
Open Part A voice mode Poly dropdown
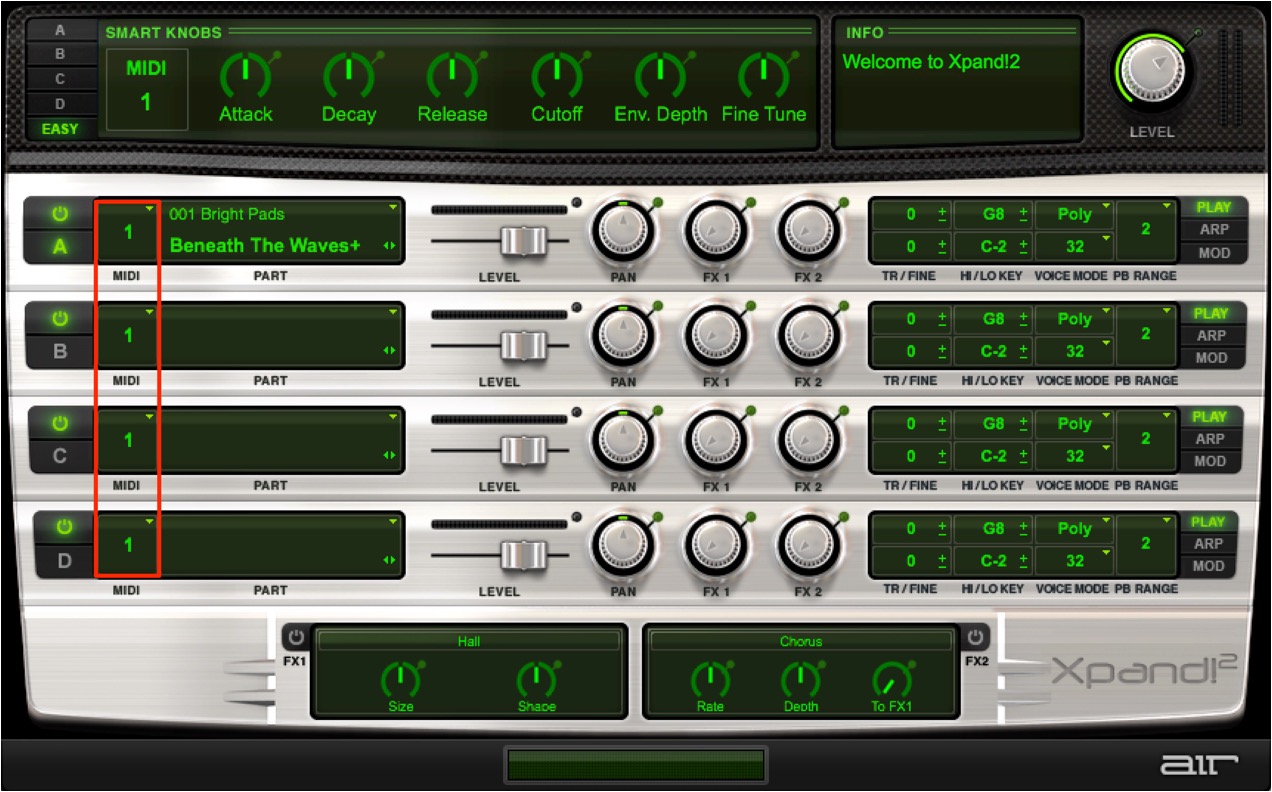[1075, 214]
